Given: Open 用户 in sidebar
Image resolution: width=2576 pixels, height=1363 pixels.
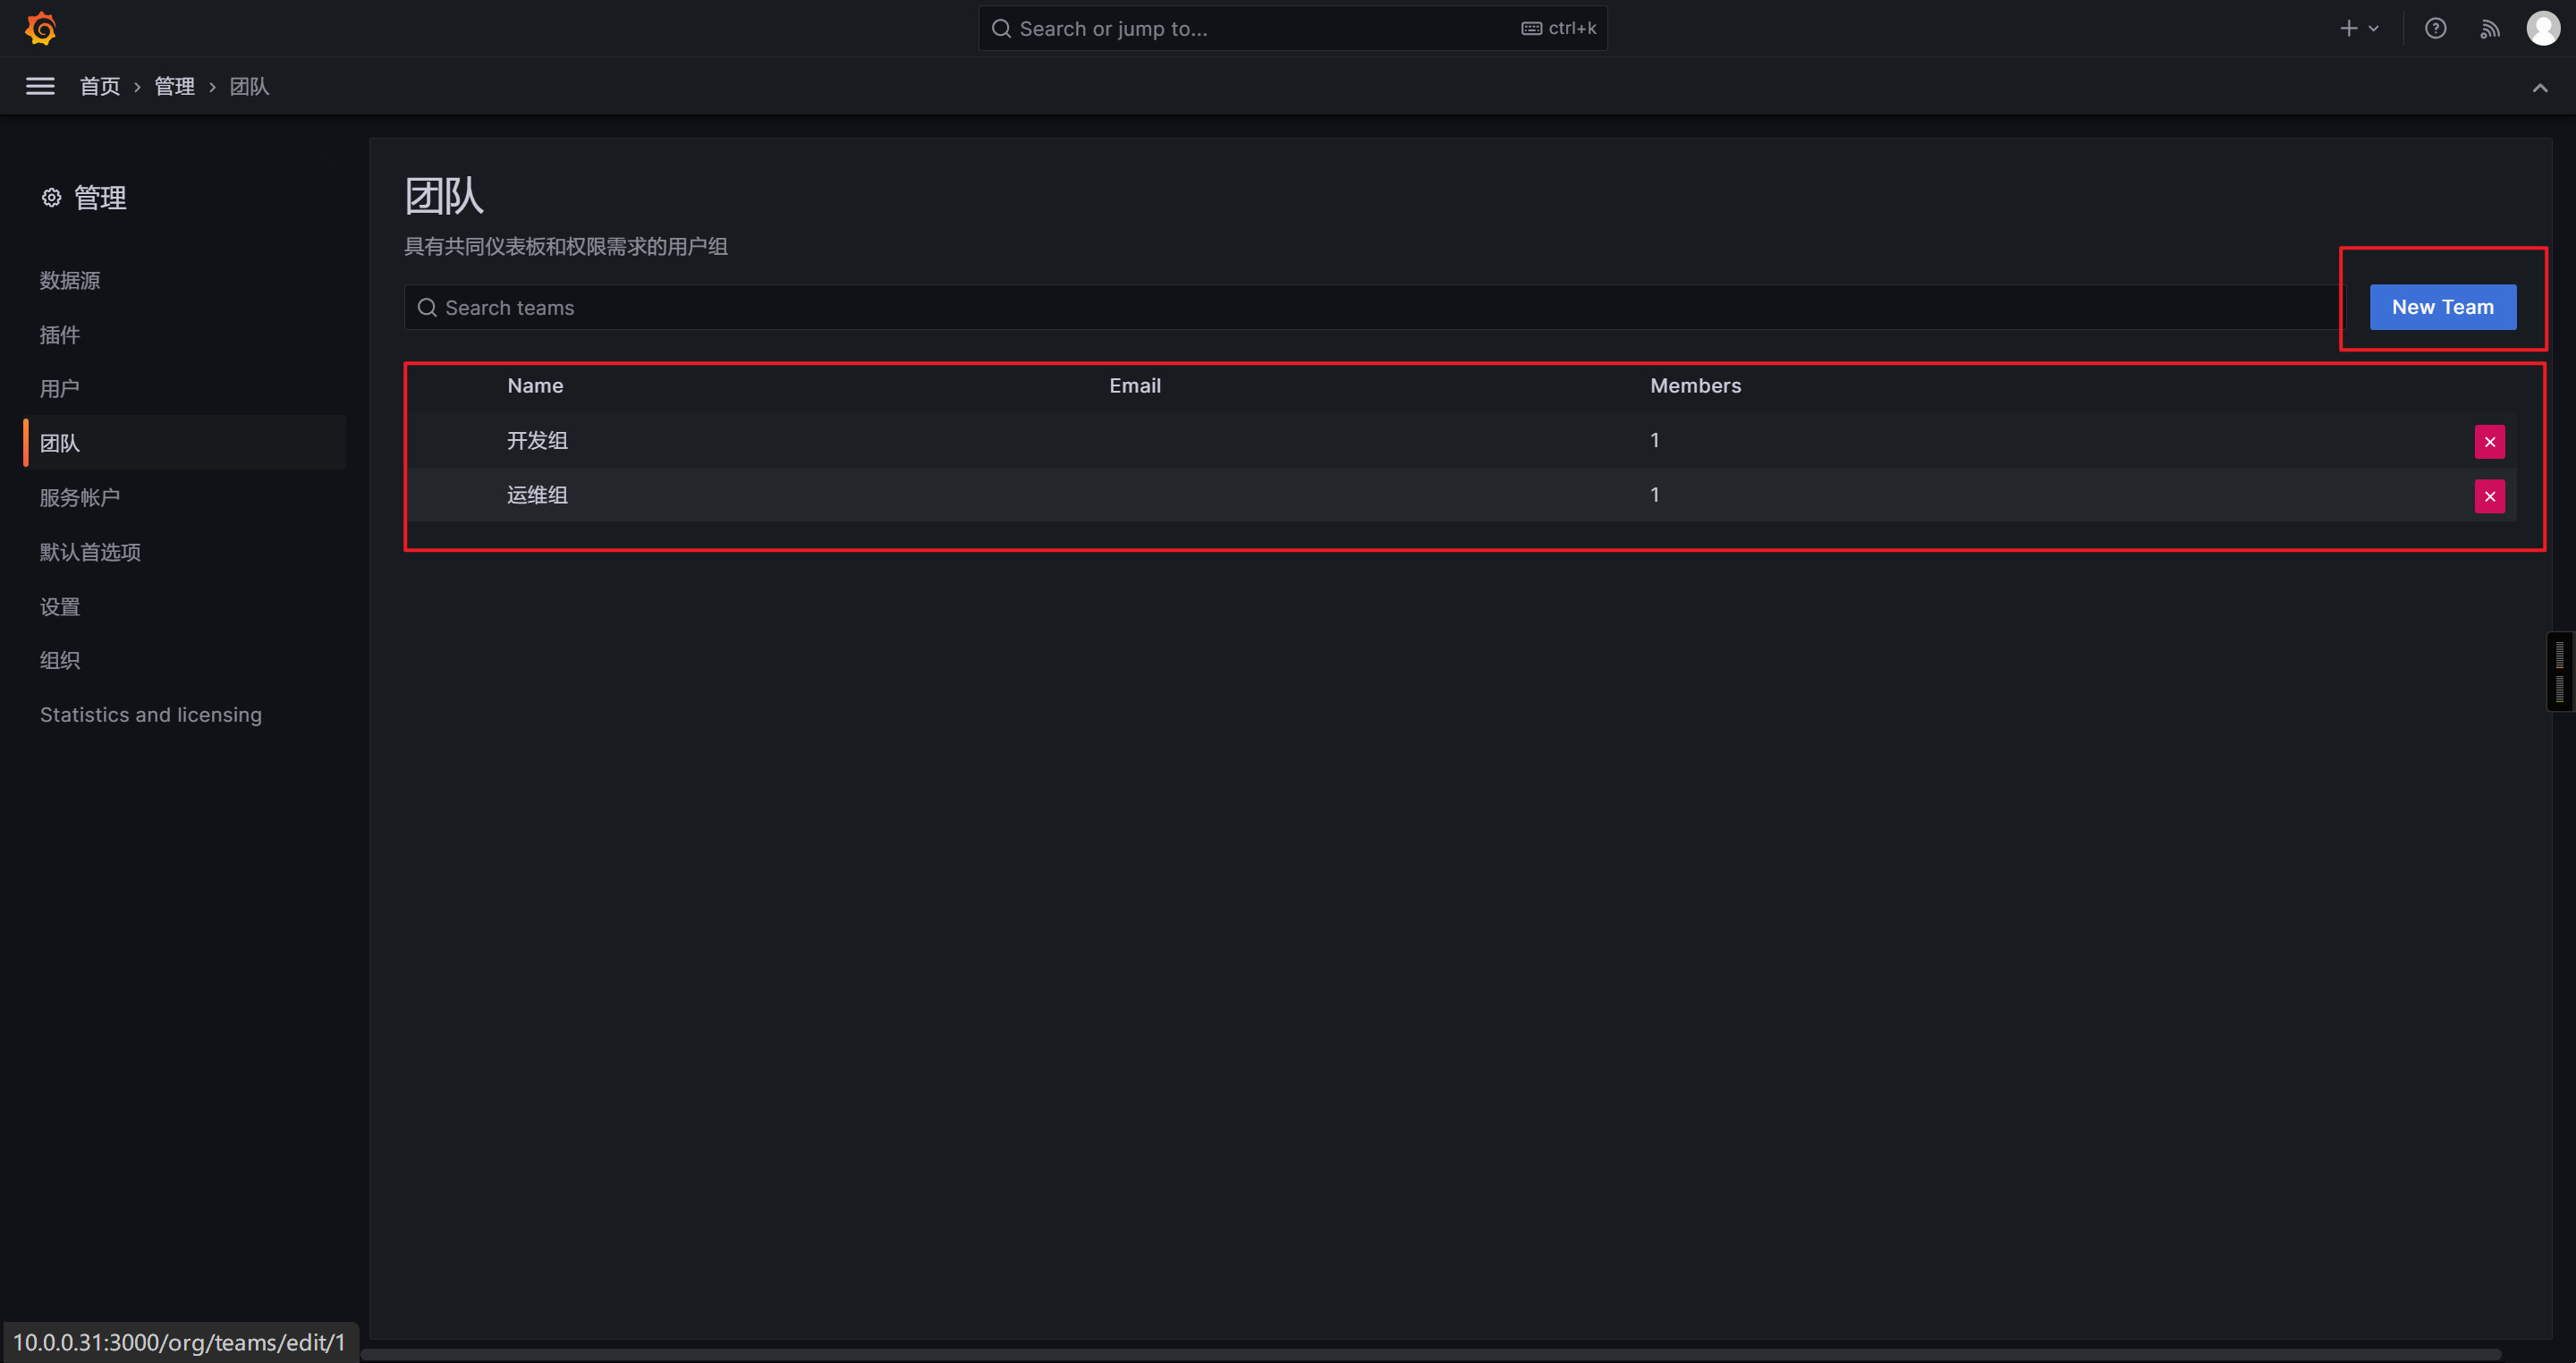Looking at the screenshot, I should 59,388.
